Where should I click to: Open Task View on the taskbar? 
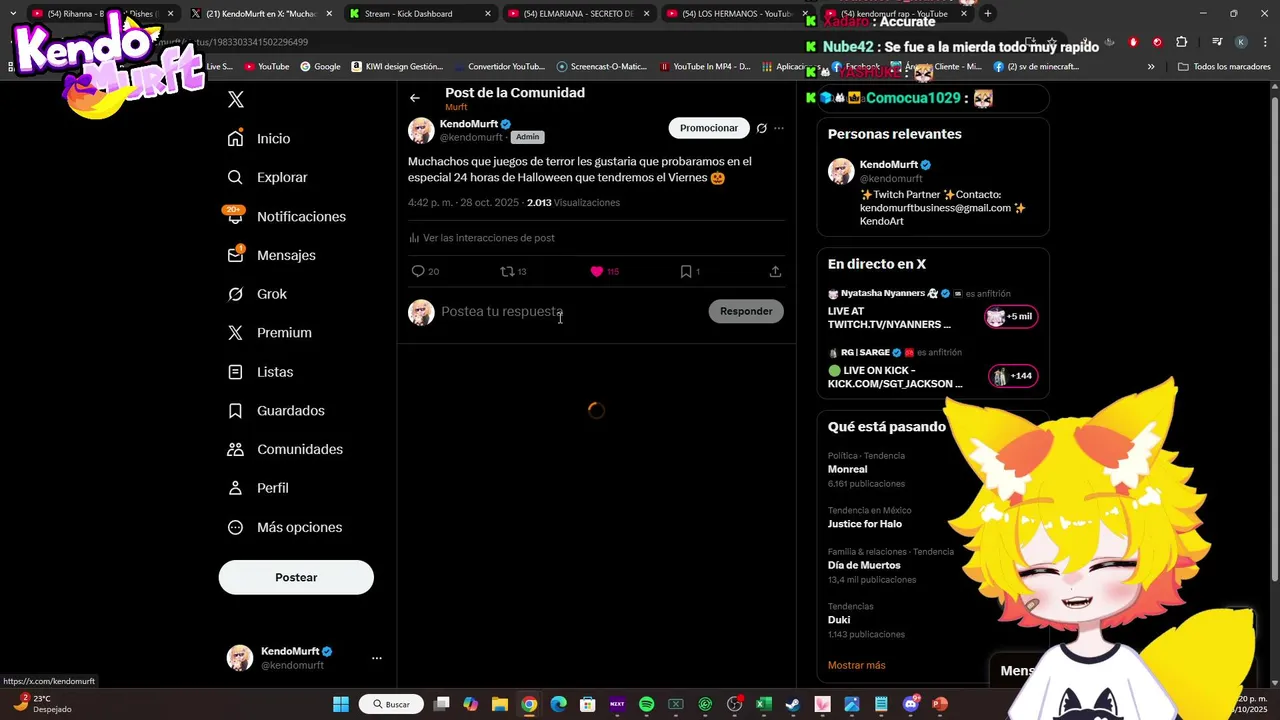pos(442,704)
